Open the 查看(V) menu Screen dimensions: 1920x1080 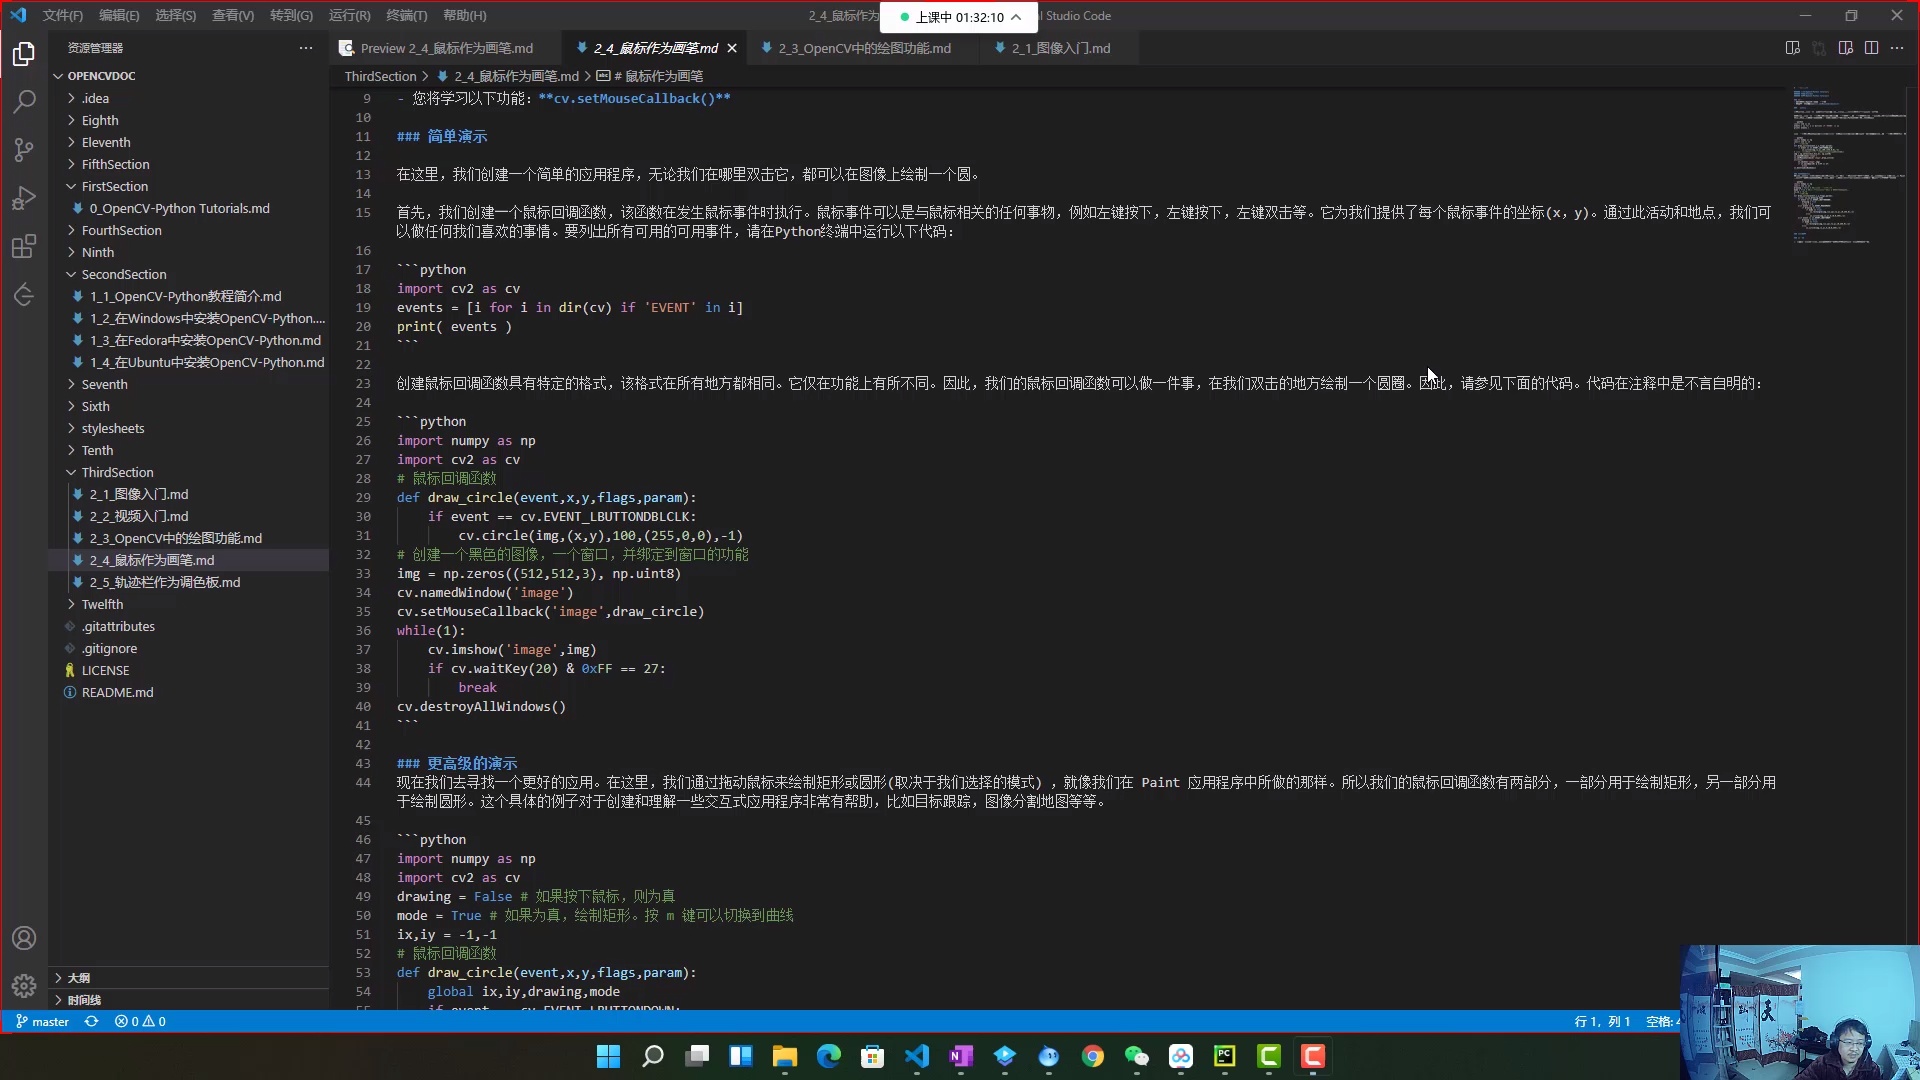[232, 15]
